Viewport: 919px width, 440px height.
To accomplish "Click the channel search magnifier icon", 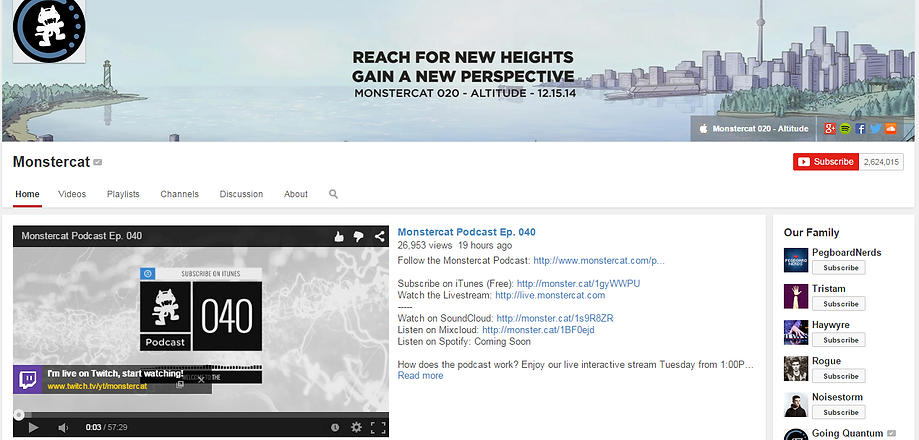I will pos(333,194).
